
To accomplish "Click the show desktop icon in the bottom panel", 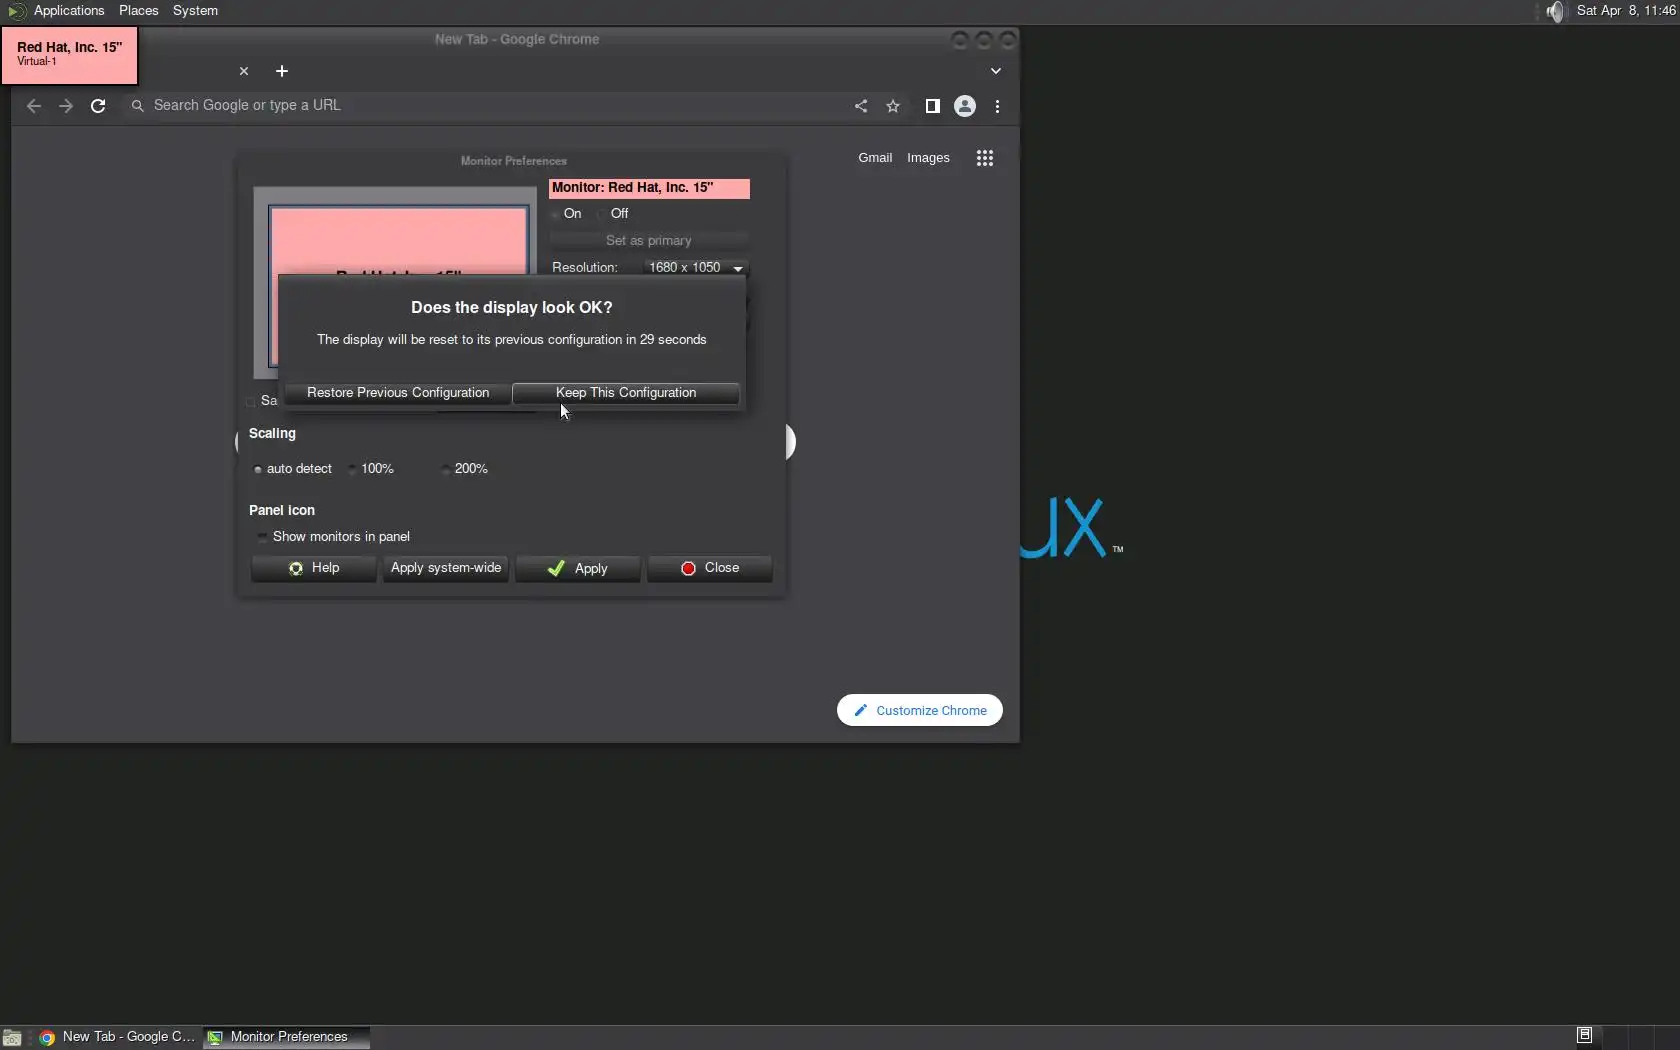I will click(12, 1038).
